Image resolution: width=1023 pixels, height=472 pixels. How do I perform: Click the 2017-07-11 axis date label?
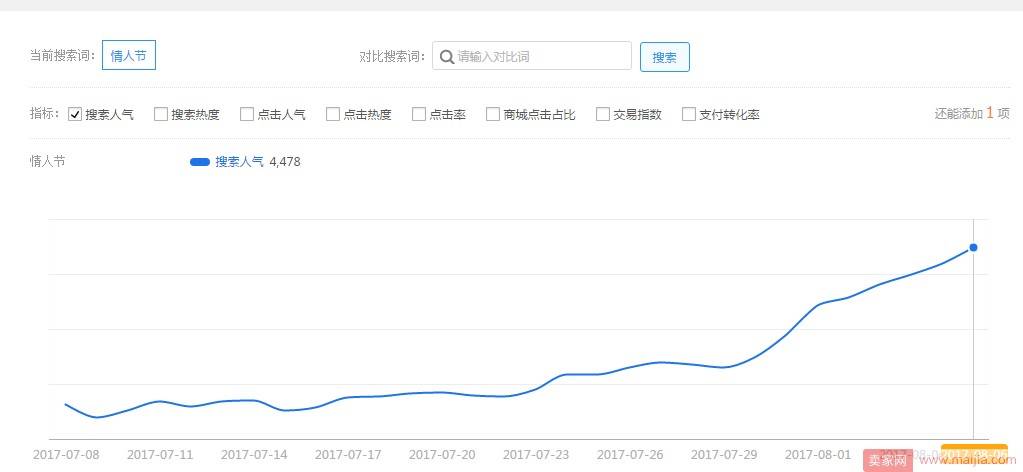pos(160,454)
